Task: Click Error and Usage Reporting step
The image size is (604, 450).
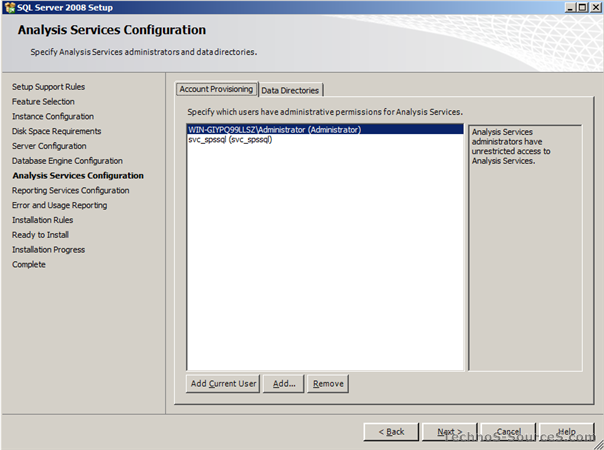Action: (60, 205)
